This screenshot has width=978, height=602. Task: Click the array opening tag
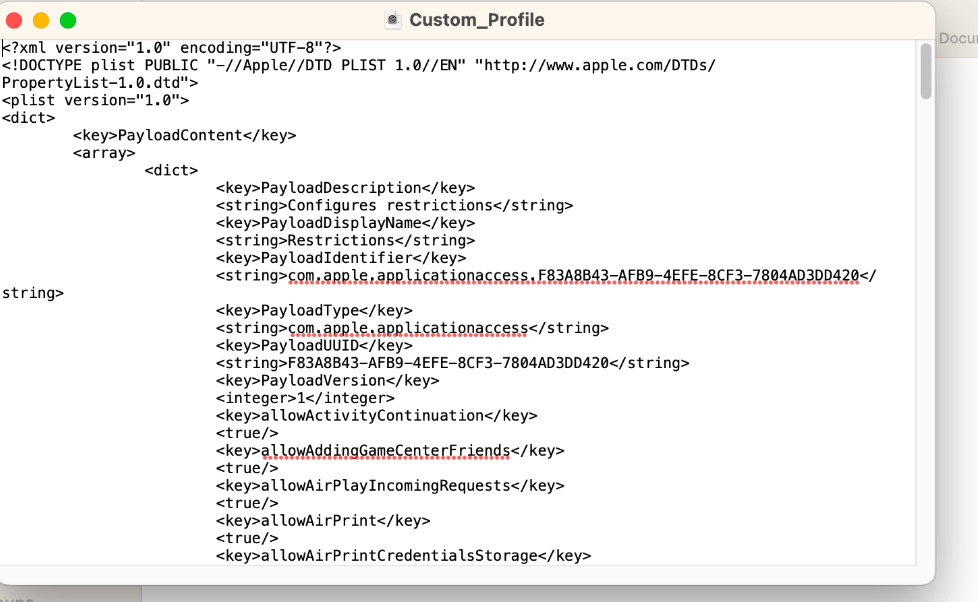click(x=104, y=153)
